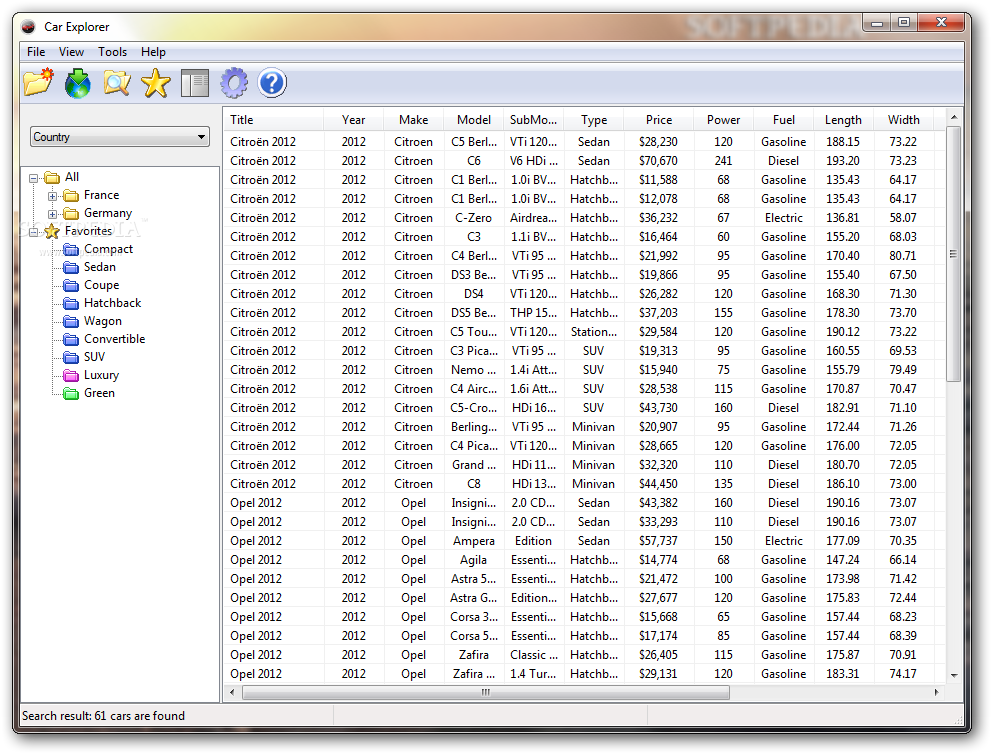Select the Compact favorites folder
Image resolution: width=992 pixels, height=754 pixels.
click(x=108, y=249)
